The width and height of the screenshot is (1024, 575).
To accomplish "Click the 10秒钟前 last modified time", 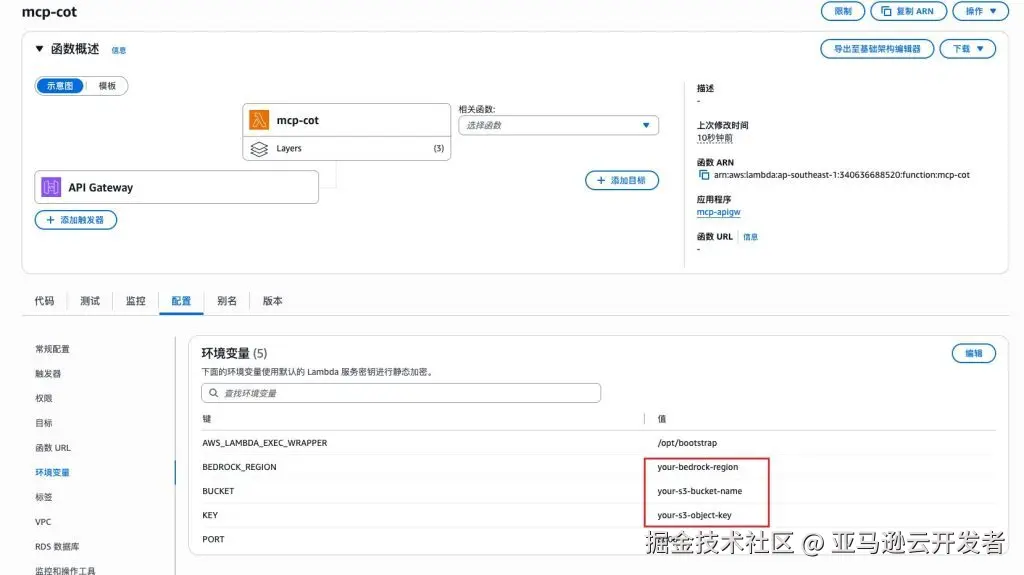I will [x=714, y=138].
